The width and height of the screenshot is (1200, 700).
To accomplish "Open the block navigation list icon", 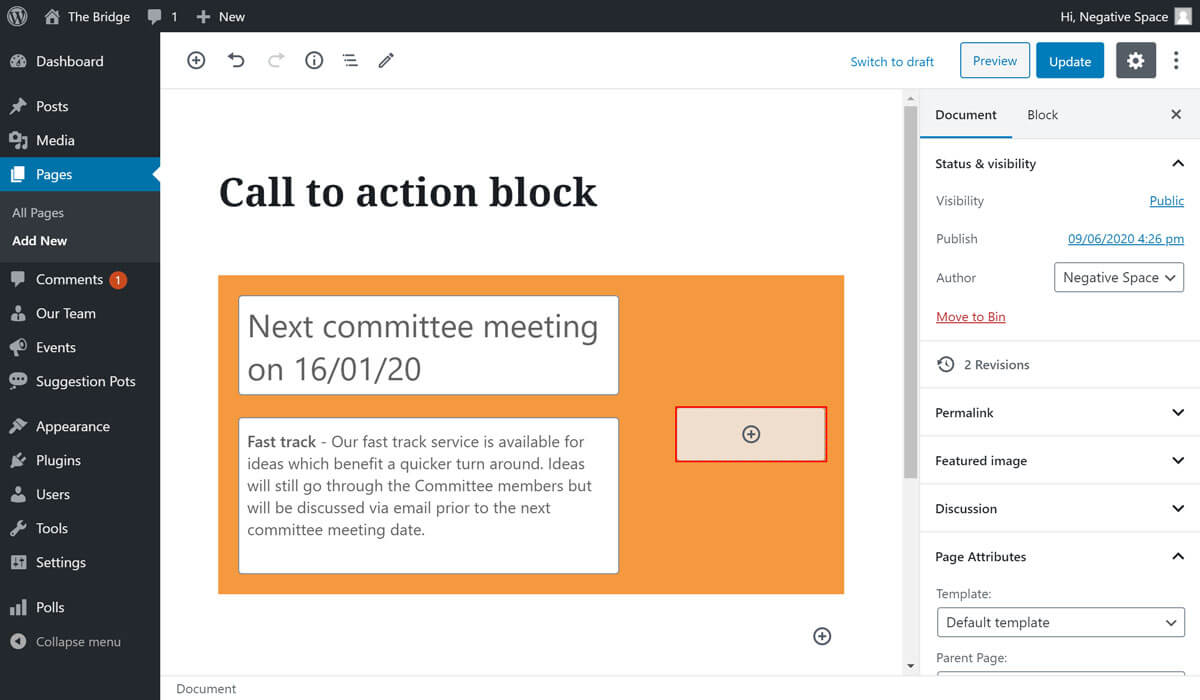I will coord(350,61).
